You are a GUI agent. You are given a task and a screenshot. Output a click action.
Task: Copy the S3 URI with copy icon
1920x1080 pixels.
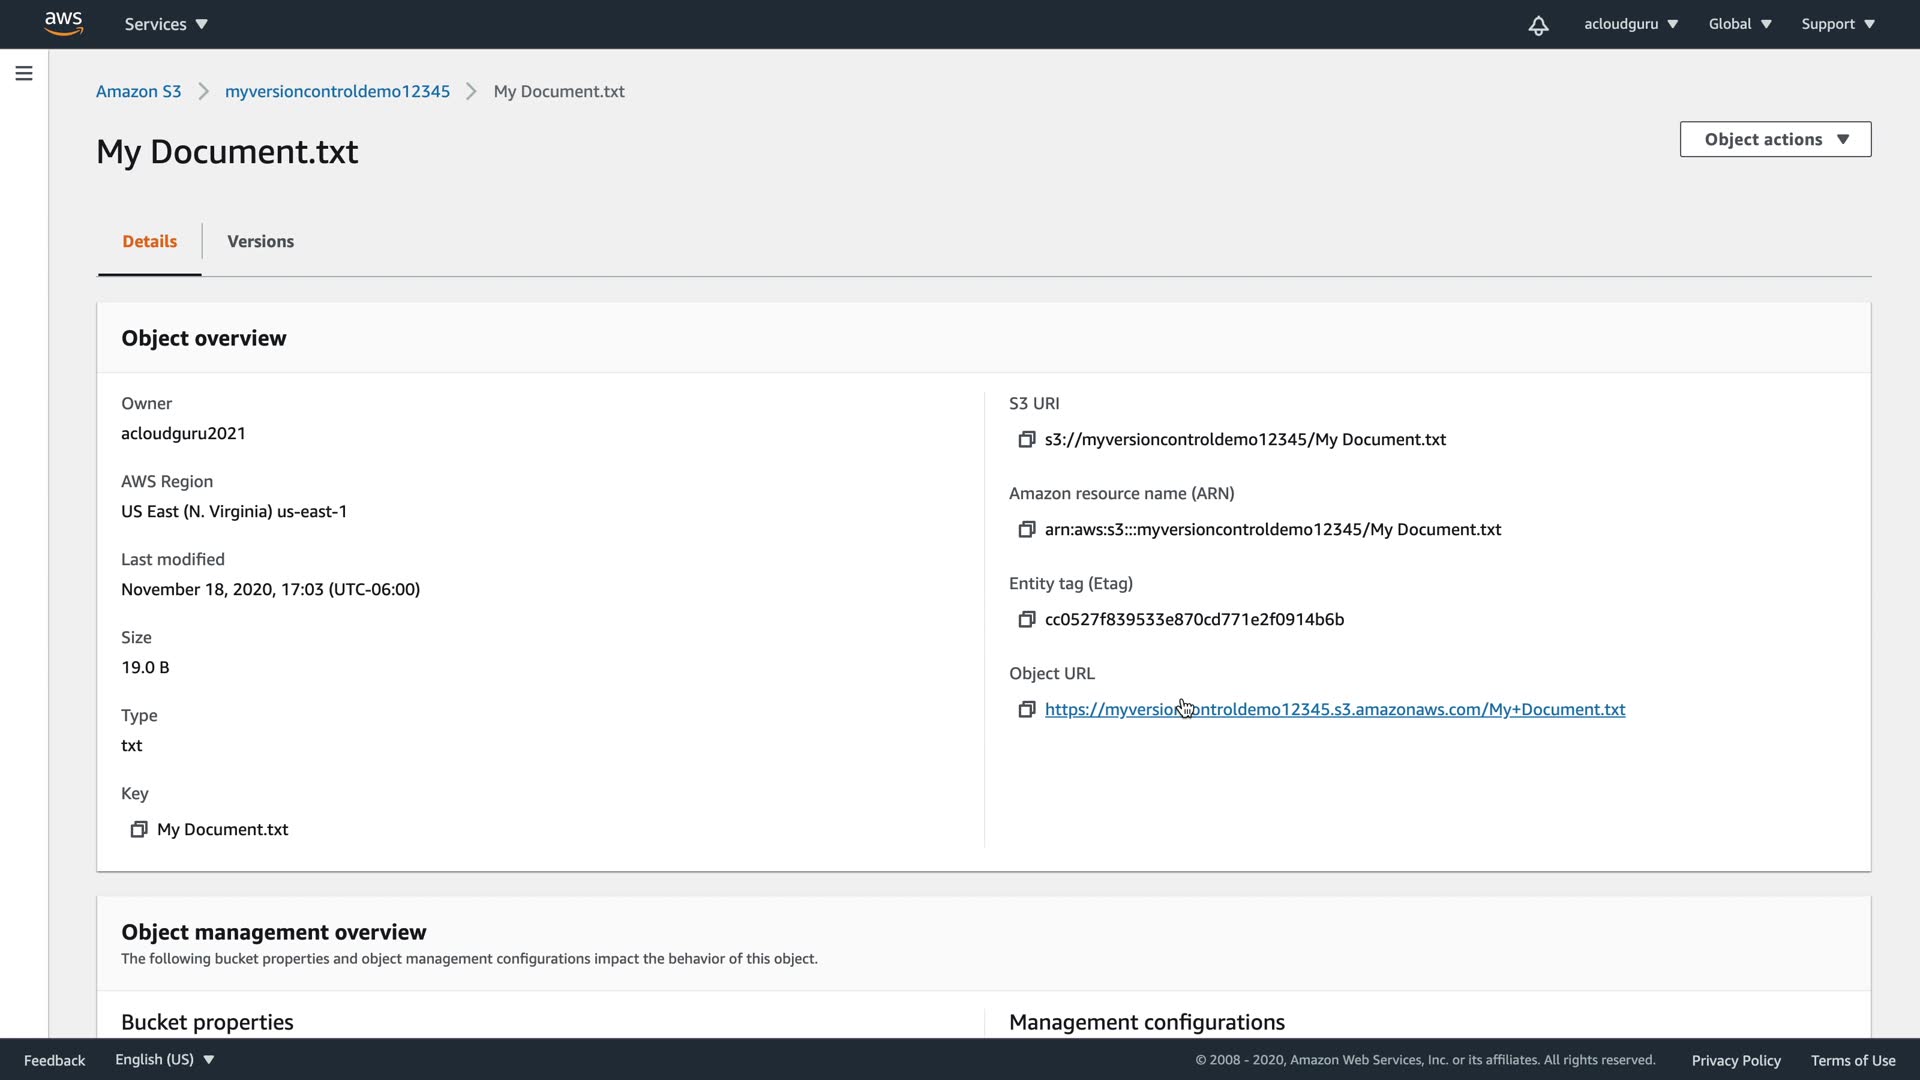[1026, 440]
